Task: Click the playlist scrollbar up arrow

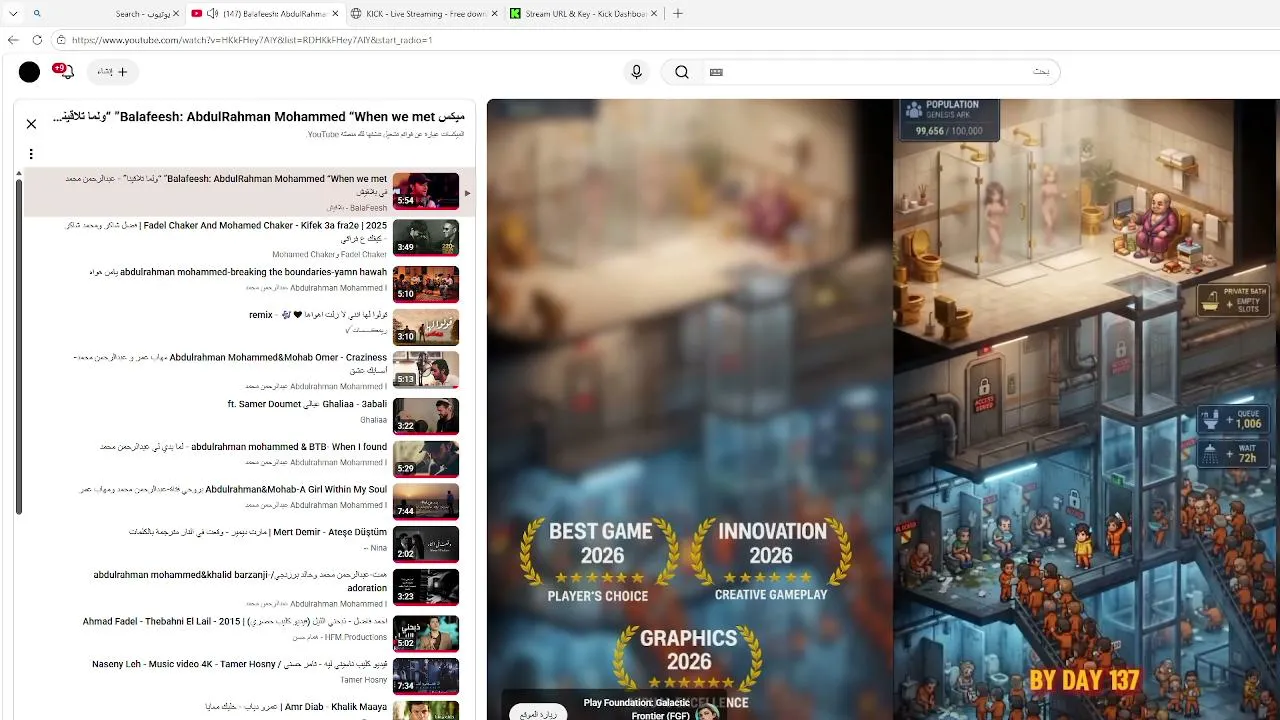Action: coord(18,174)
